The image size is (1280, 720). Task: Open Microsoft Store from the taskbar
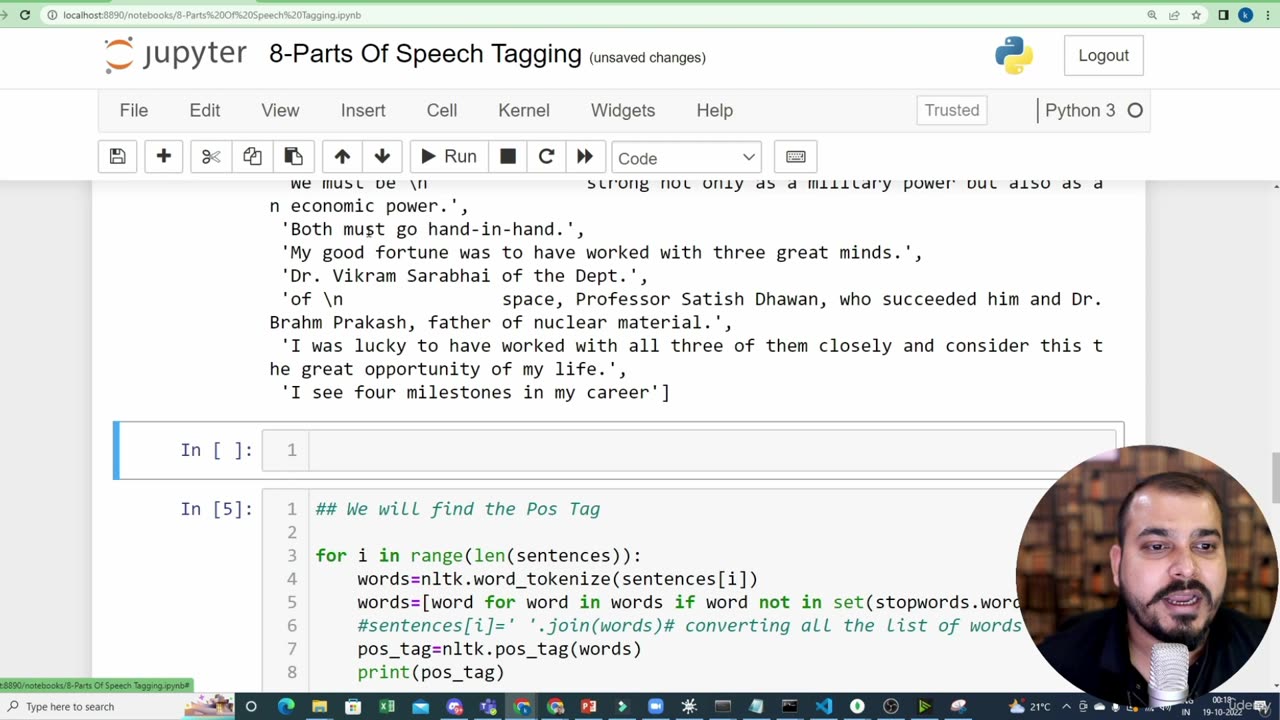coord(353,707)
